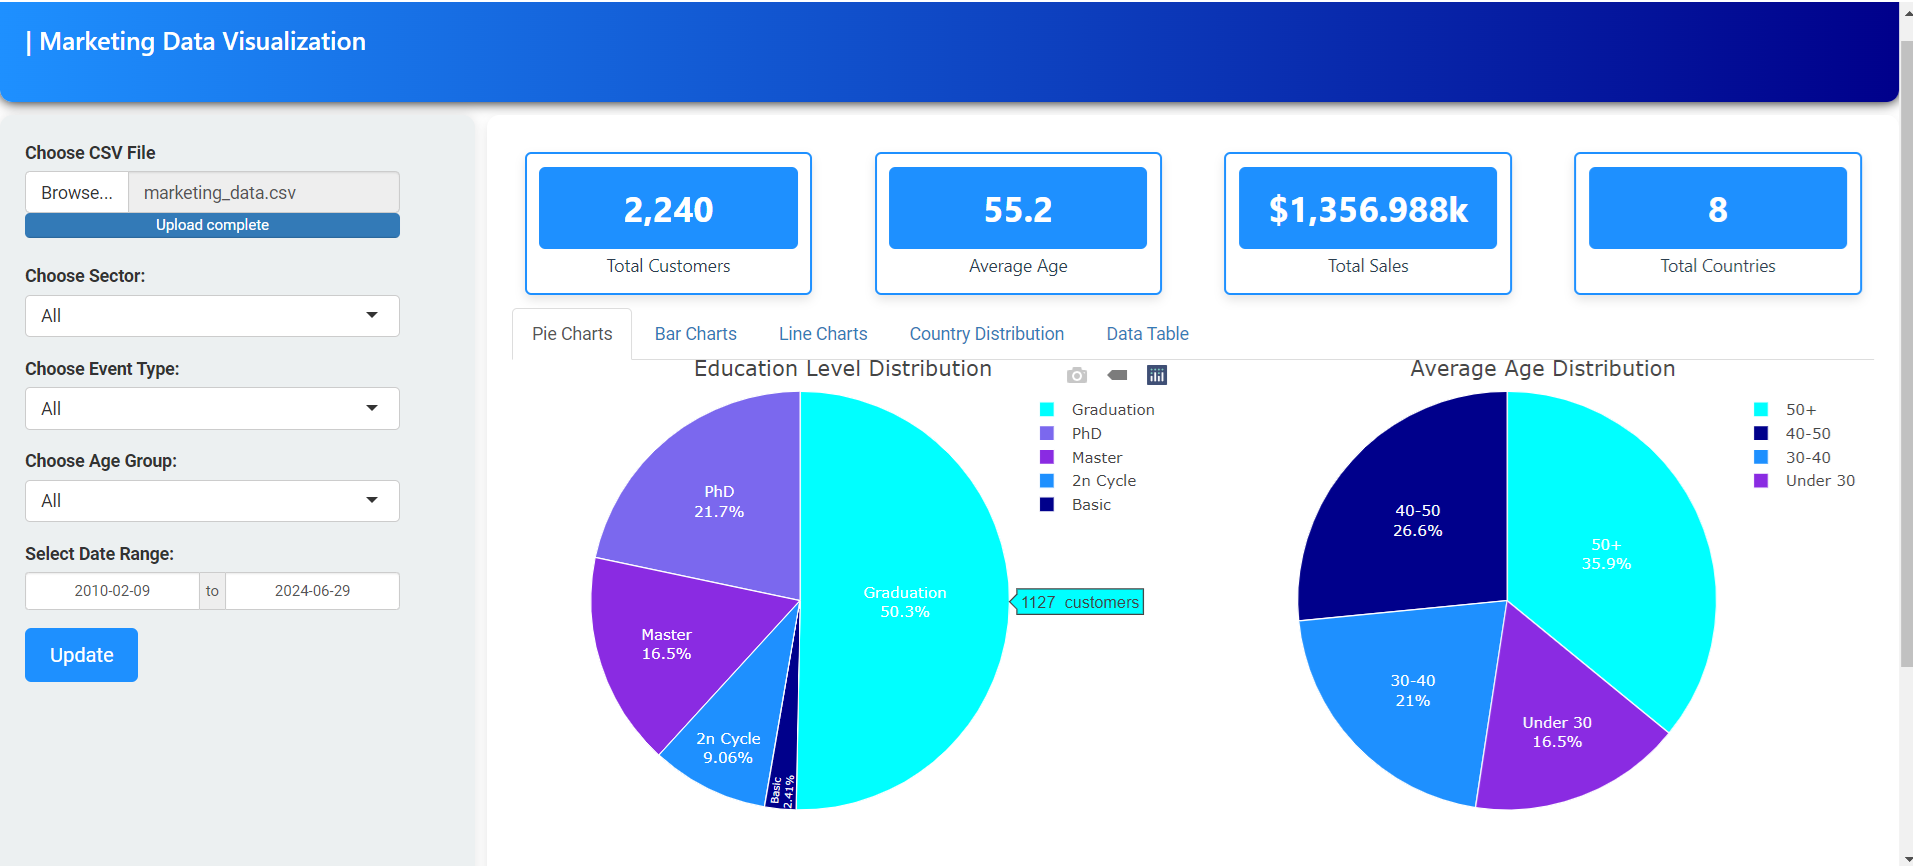The width and height of the screenshot is (1913, 866).
Task: Toggle 2n Cycle legend entry
Action: click(x=1088, y=481)
